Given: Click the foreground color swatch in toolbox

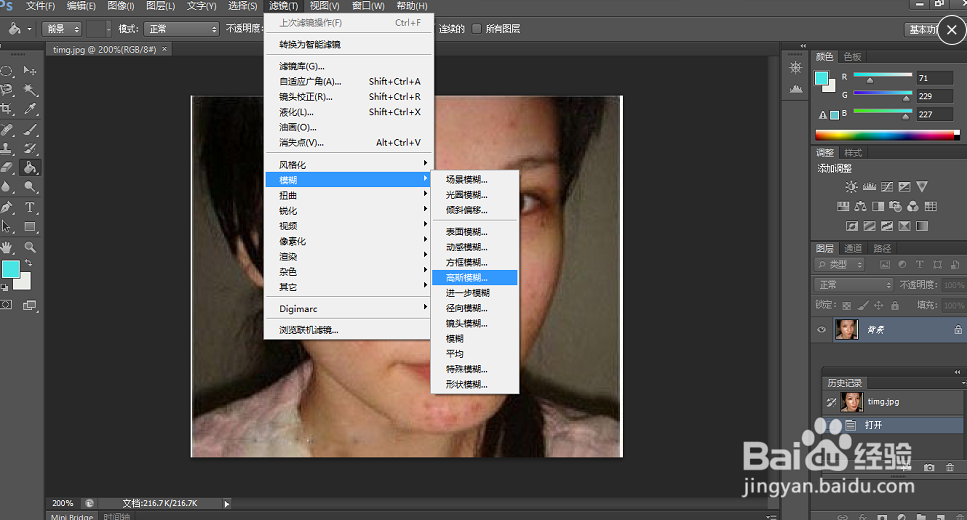Looking at the screenshot, I should (x=10, y=270).
